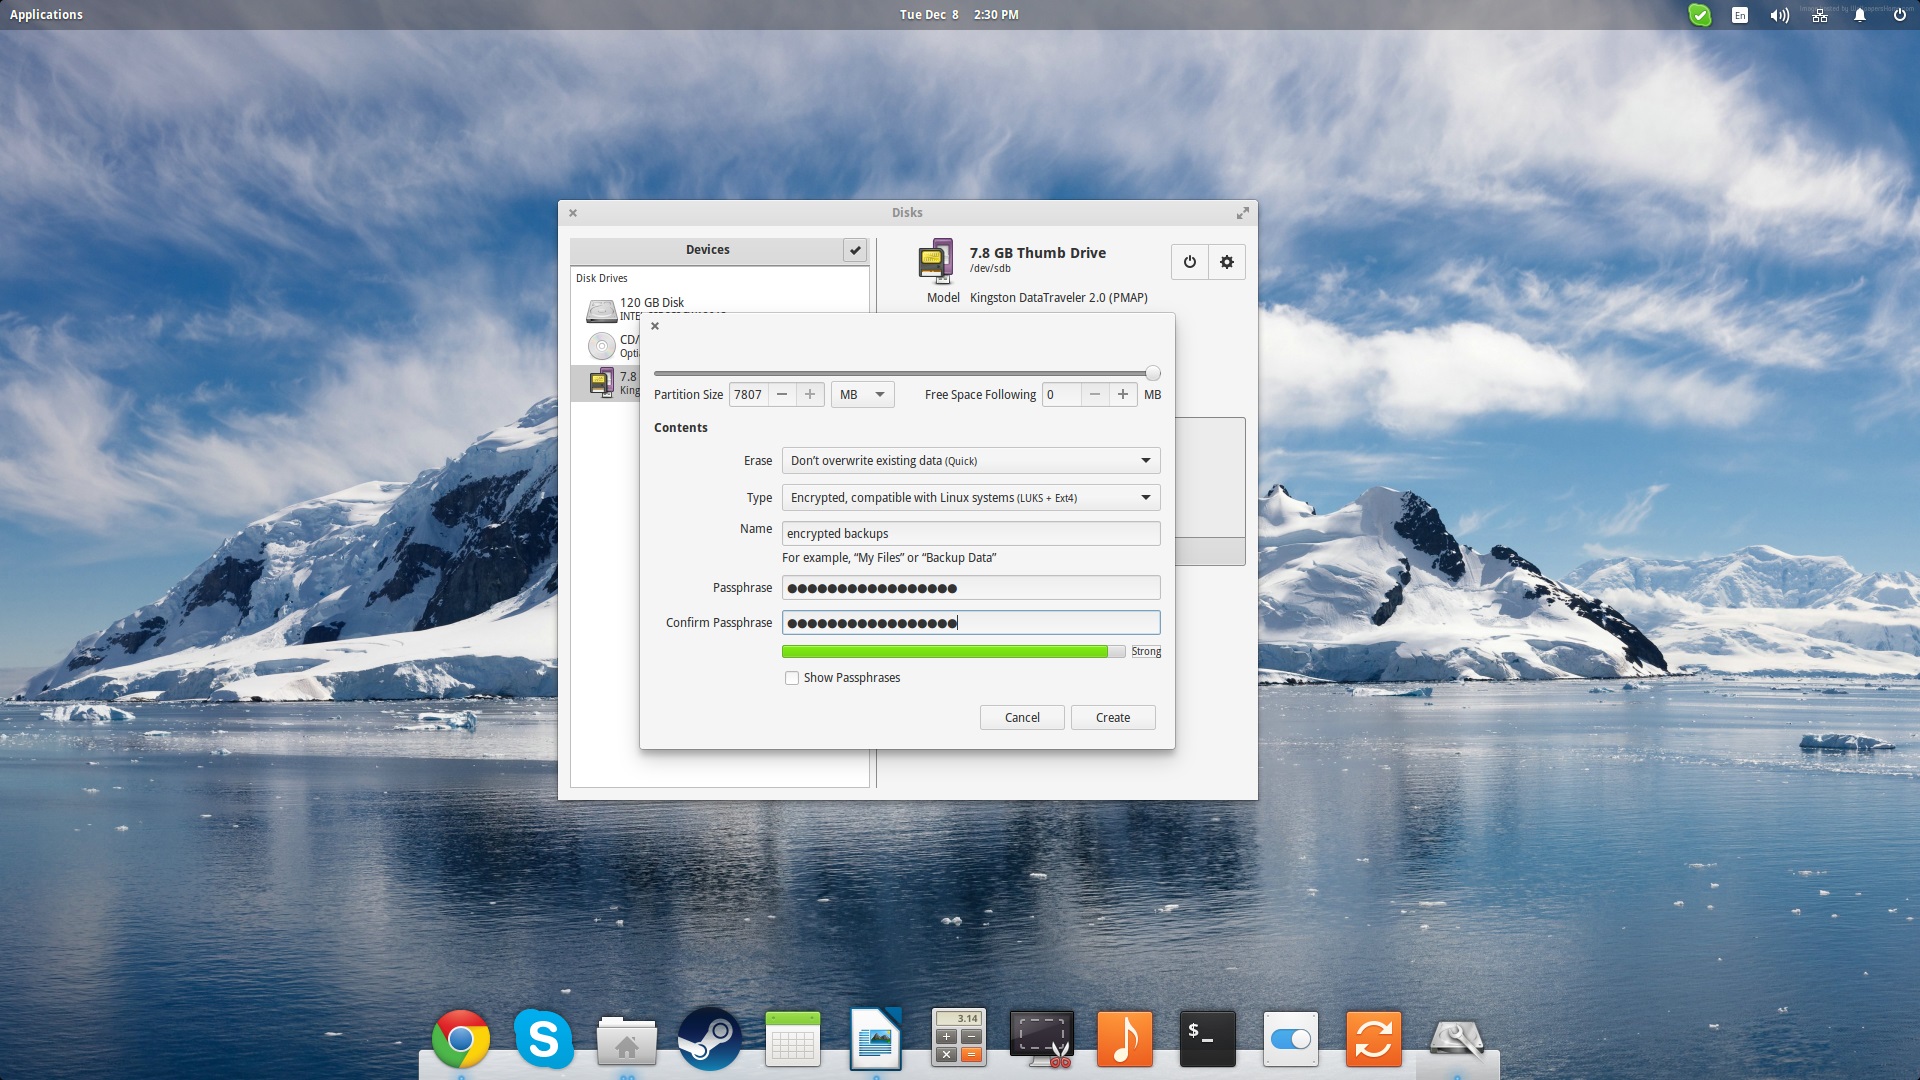Launch Steam from the dock
Image resolution: width=1920 pixels, height=1080 pixels.
710,1039
